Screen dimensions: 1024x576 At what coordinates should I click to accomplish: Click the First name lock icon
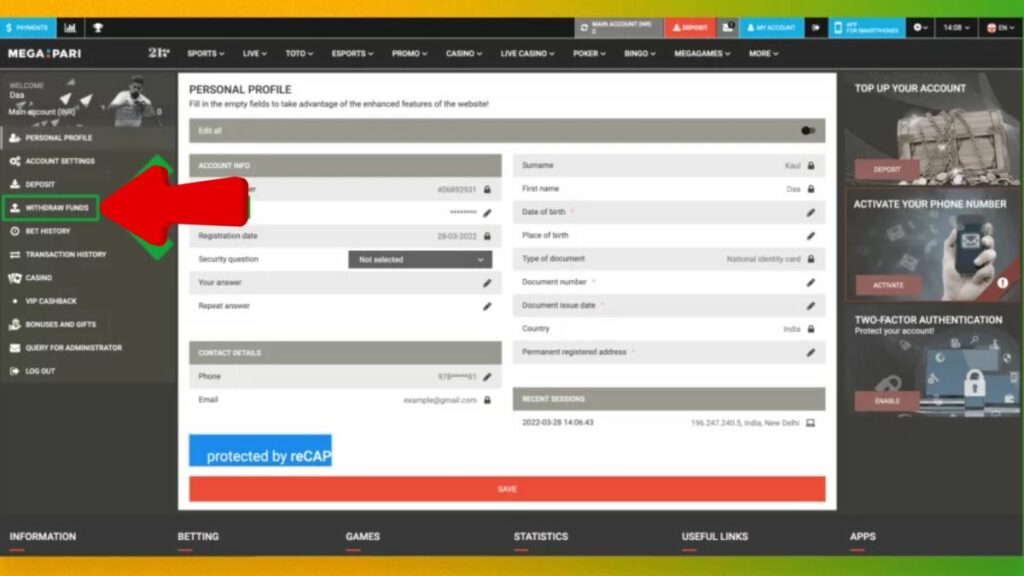811,189
